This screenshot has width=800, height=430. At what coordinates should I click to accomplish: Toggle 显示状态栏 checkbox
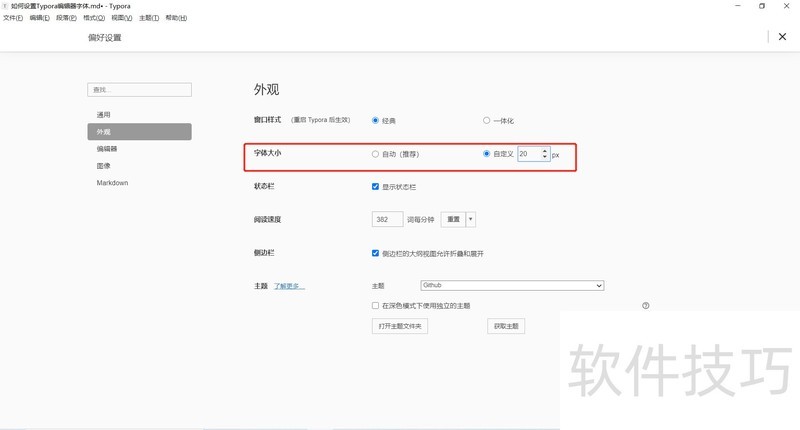pos(375,187)
